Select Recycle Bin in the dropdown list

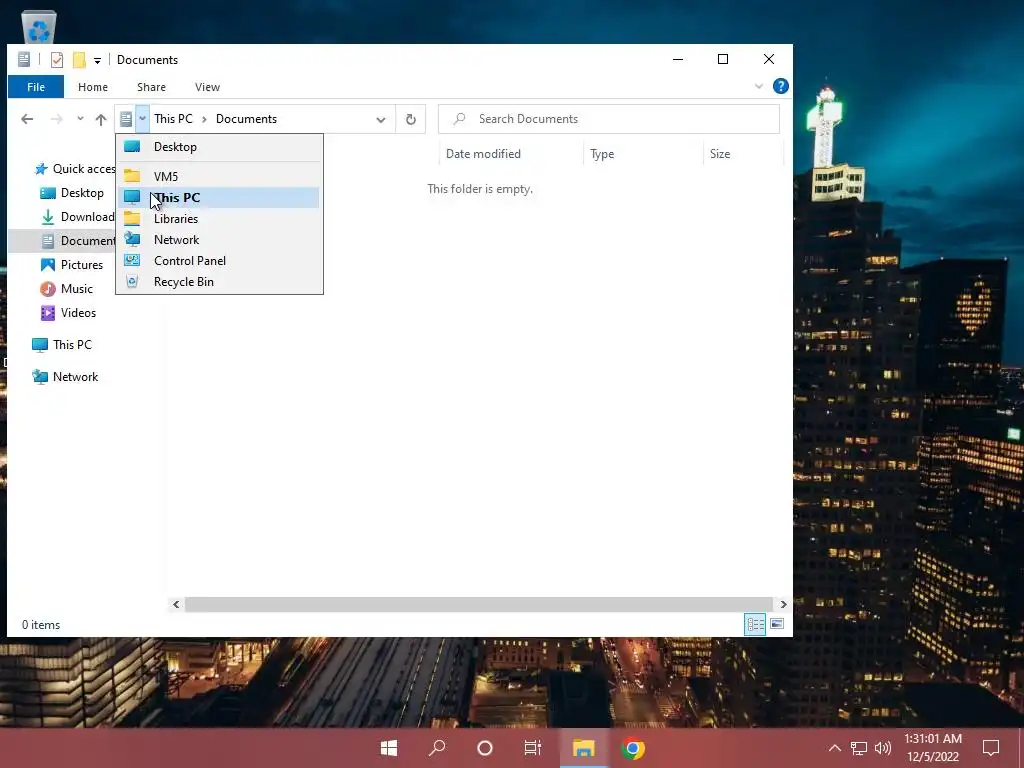(x=219, y=281)
